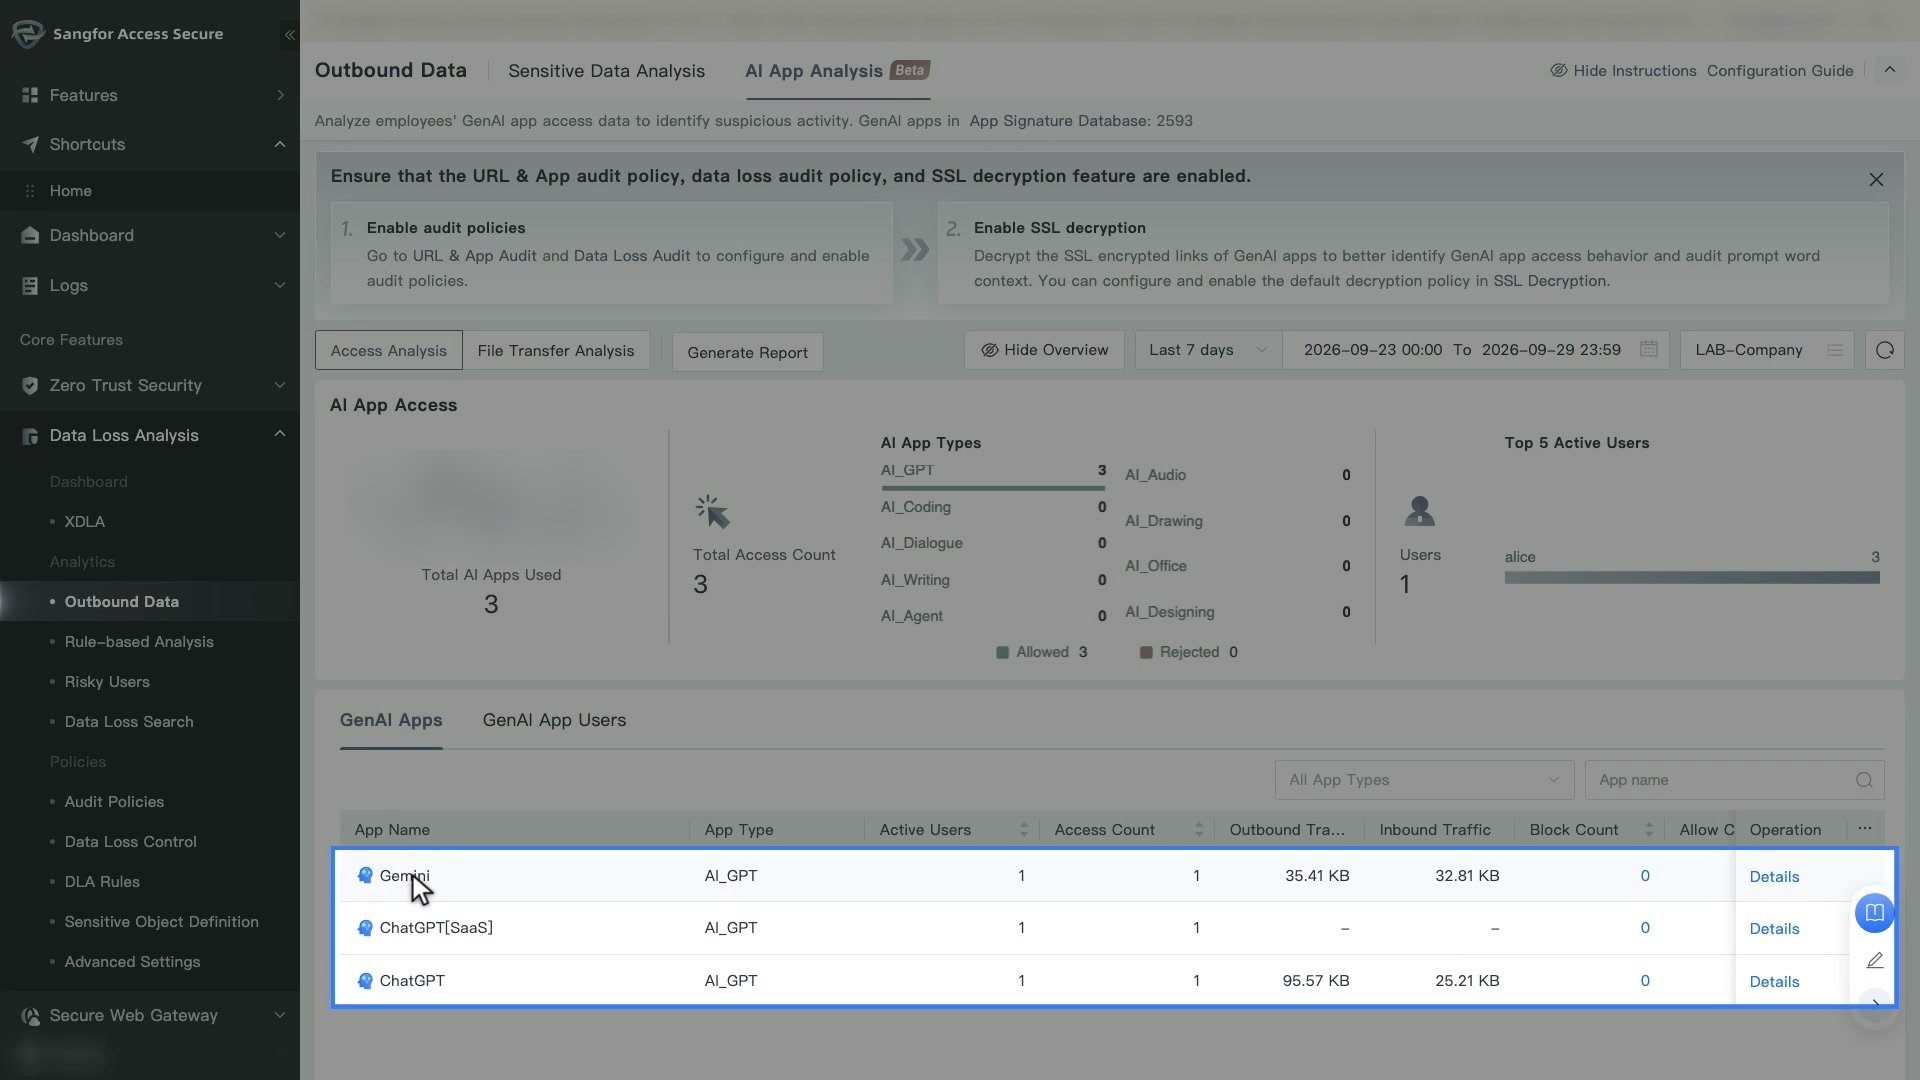Click the Generate Report button
This screenshot has width=1920, height=1080.
(x=747, y=352)
